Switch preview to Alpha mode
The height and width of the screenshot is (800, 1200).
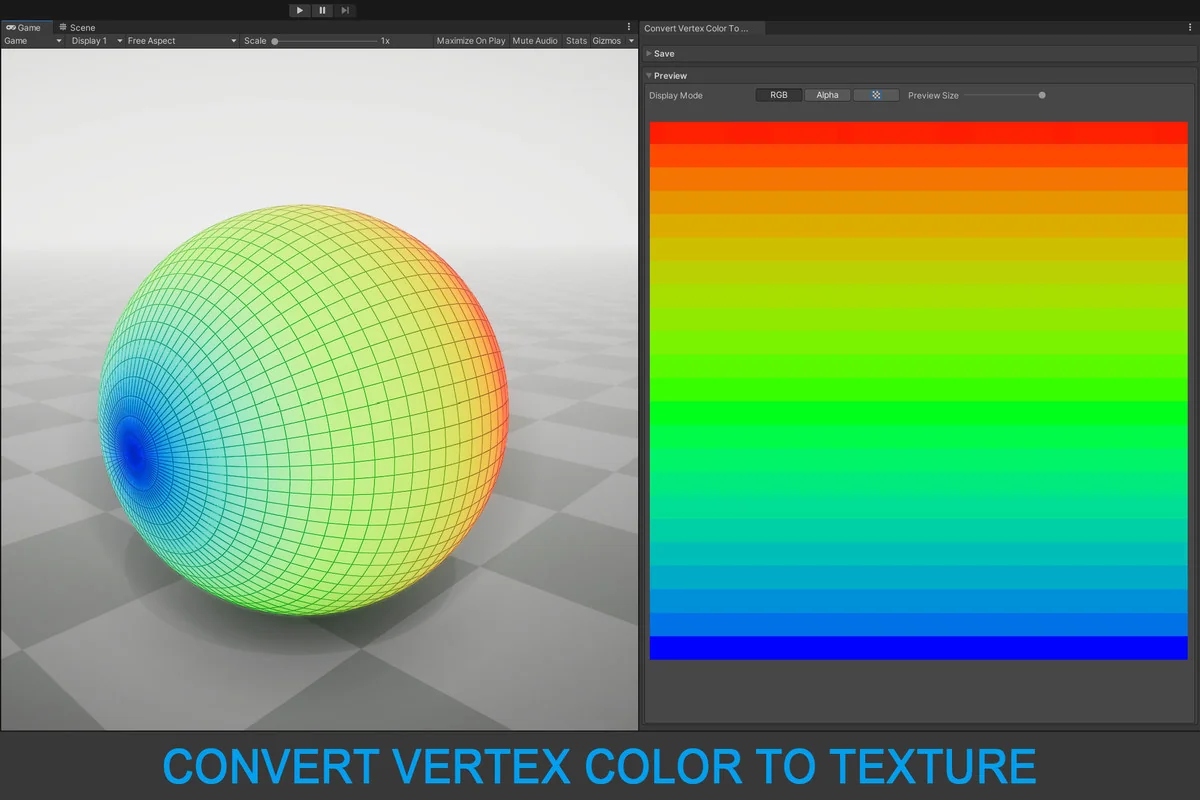(827, 95)
